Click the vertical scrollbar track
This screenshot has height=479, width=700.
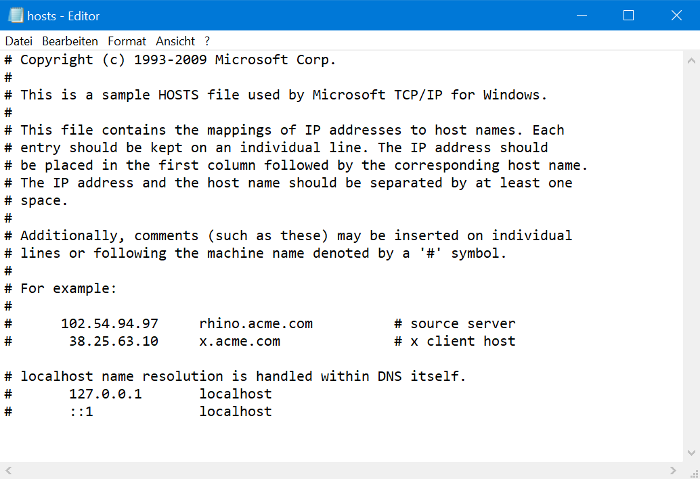(691, 250)
